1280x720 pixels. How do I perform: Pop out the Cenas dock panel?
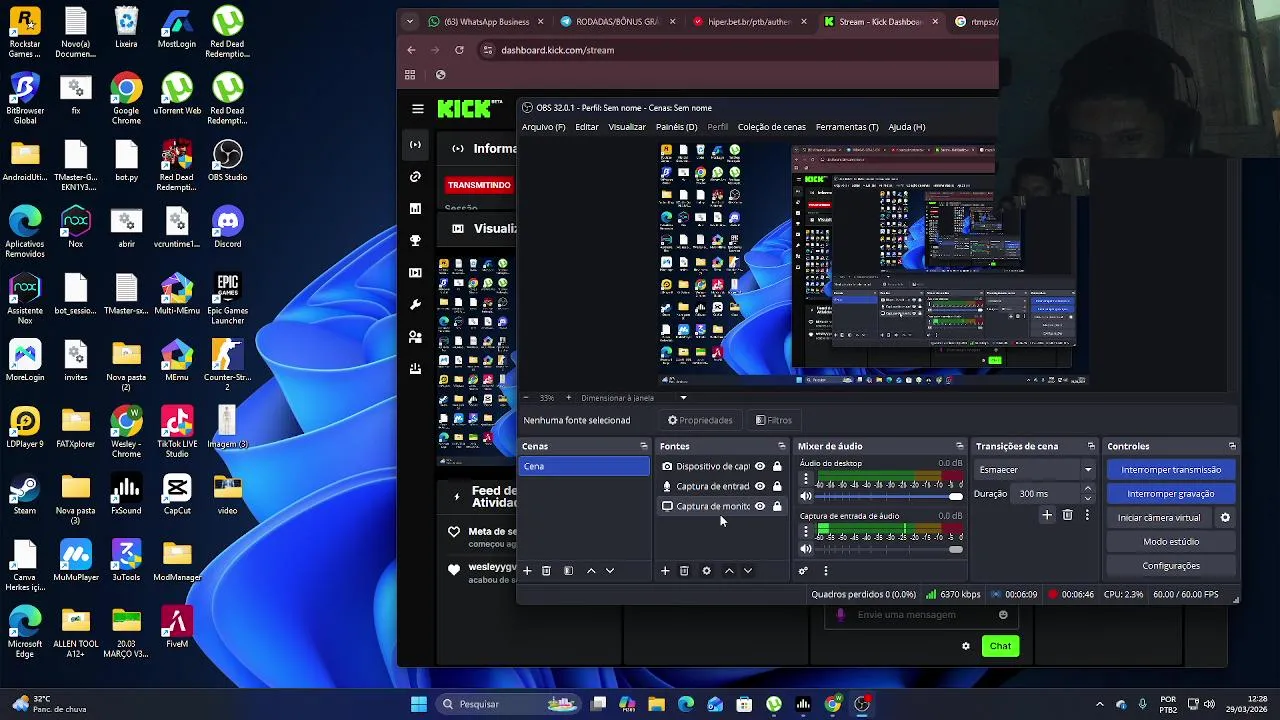coord(644,446)
